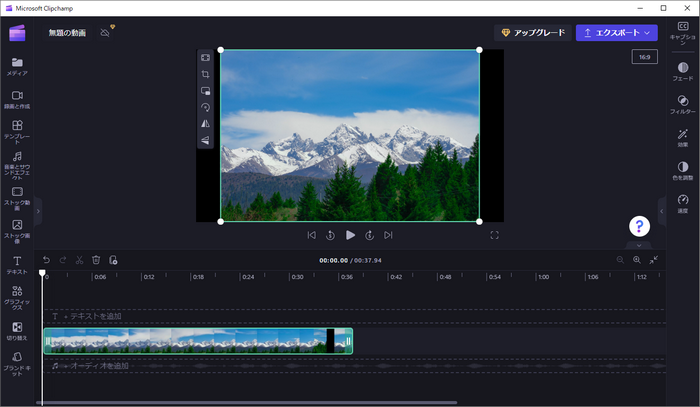The image size is (700, 407).
Task: Open the 16:9 aspect ratio selector
Action: click(x=644, y=58)
